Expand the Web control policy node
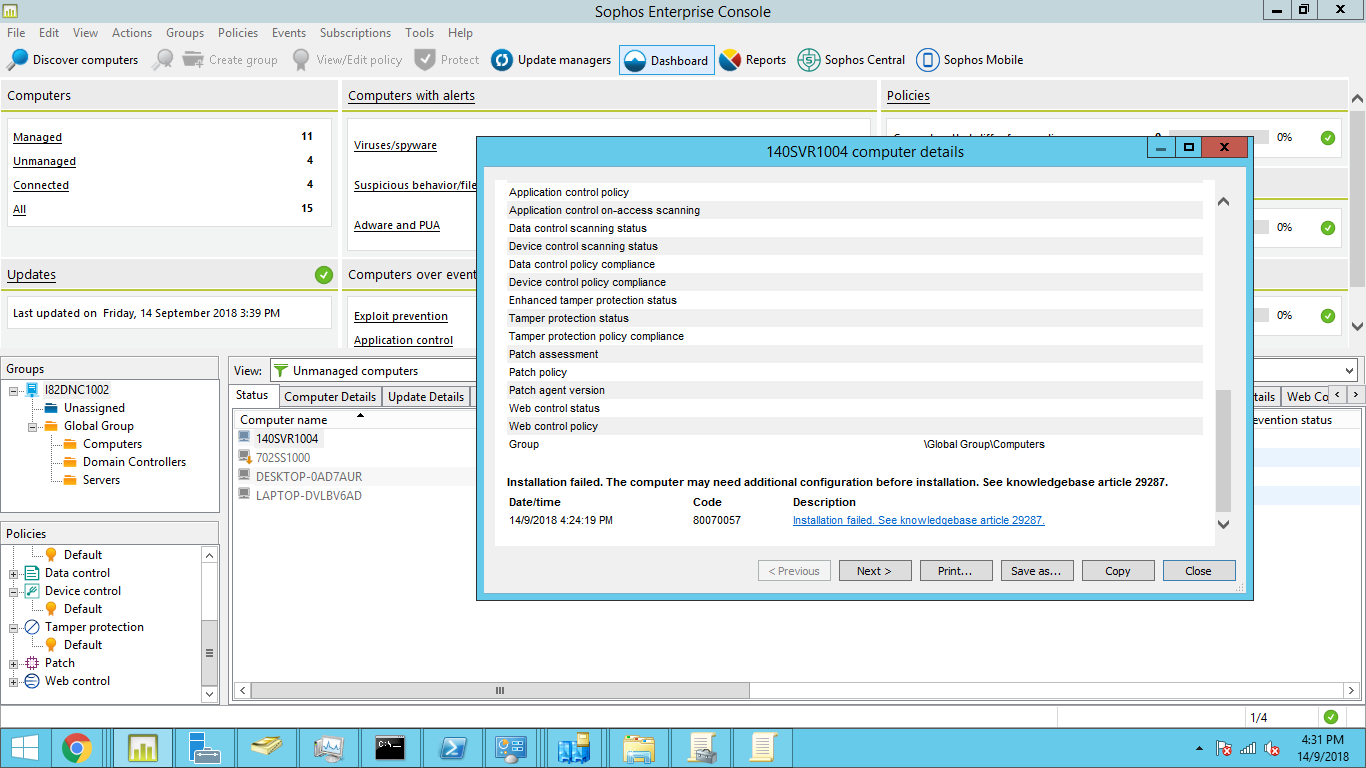Image resolution: width=1366 pixels, height=768 pixels. pos(14,682)
